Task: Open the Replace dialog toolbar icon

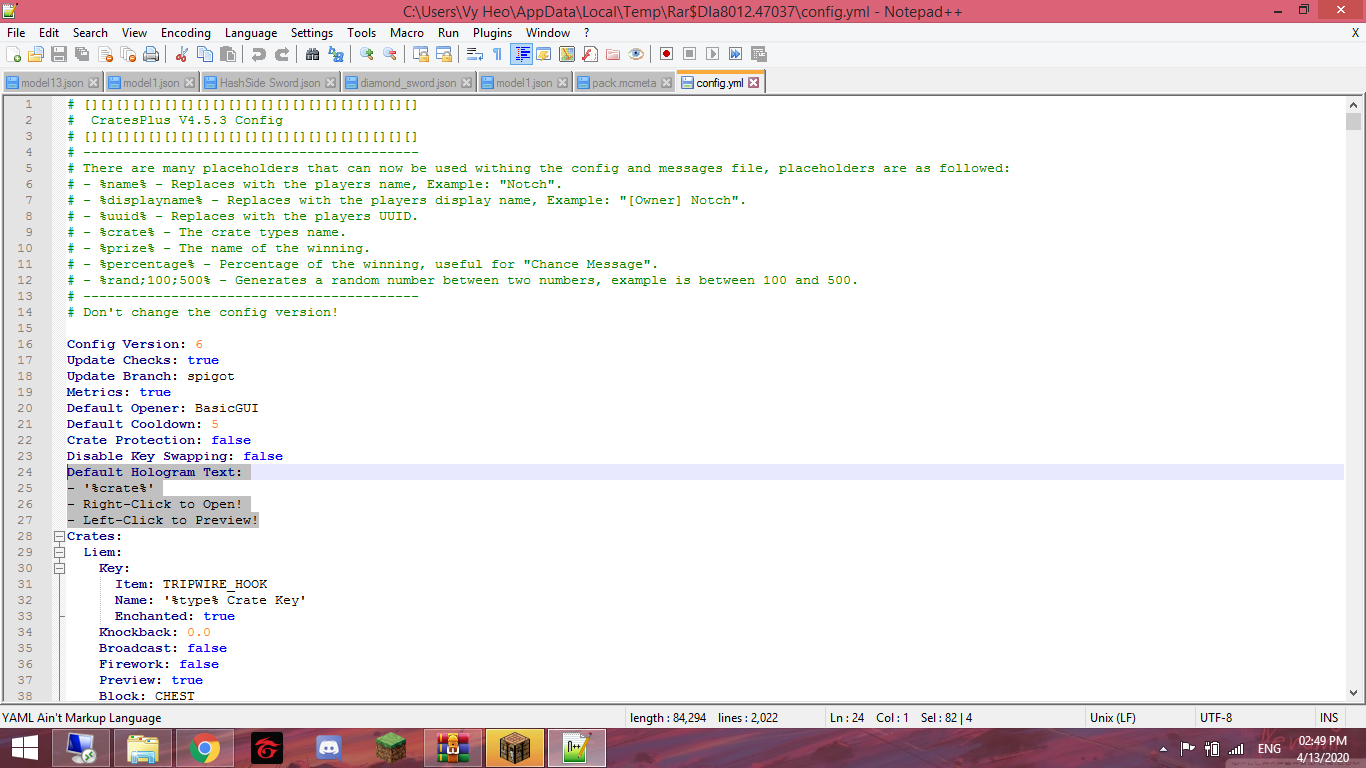Action: click(335, 54)
